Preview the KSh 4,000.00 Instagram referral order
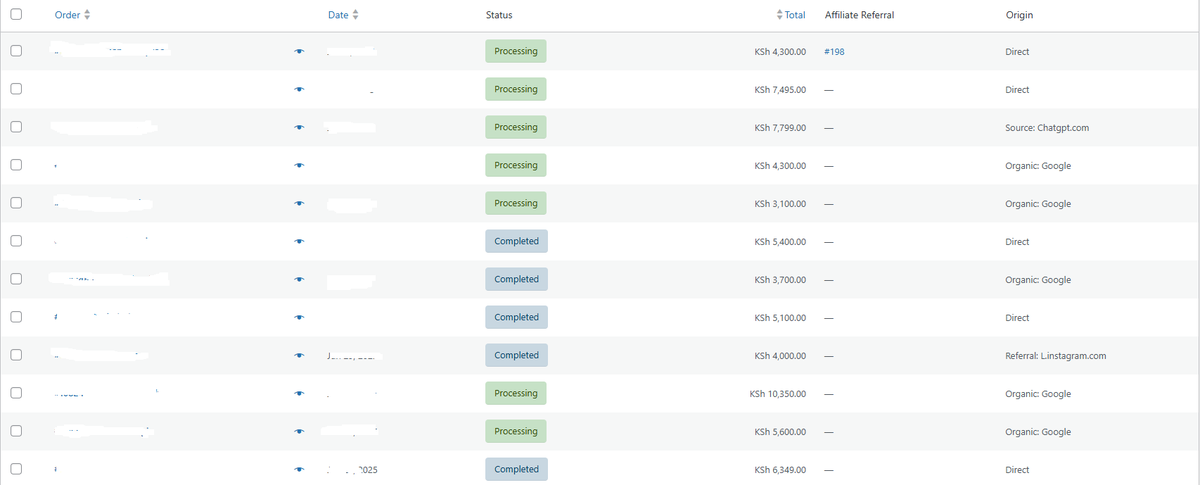The image size is (1200, 485). (299, 355)
